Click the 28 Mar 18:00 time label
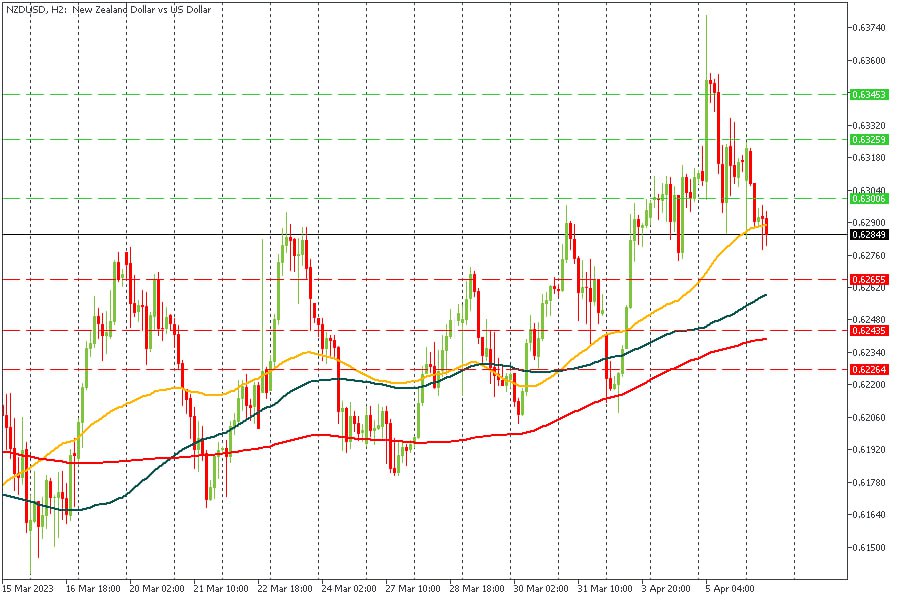This screenshot has height=600, width=900. (x=476, y=589)
